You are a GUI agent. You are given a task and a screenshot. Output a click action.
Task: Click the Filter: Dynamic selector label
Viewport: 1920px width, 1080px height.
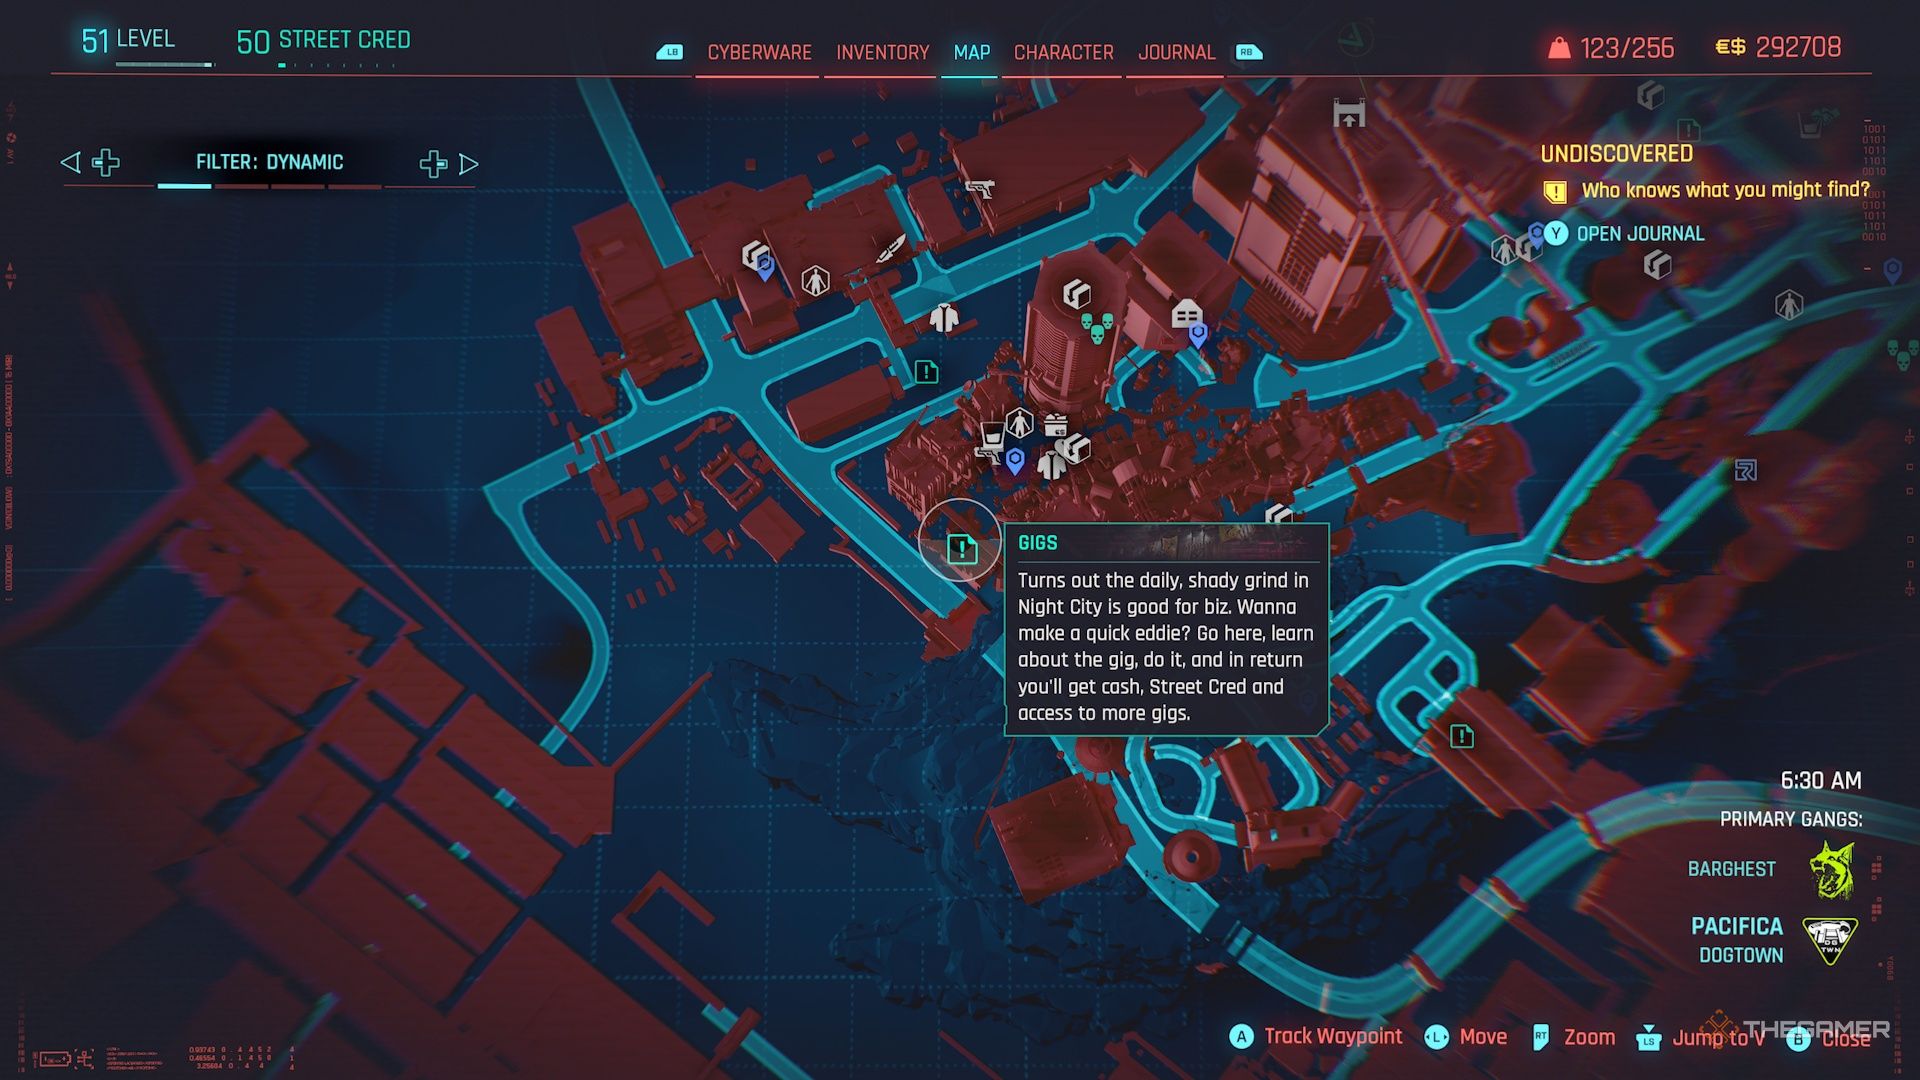(x=269, y=162)
